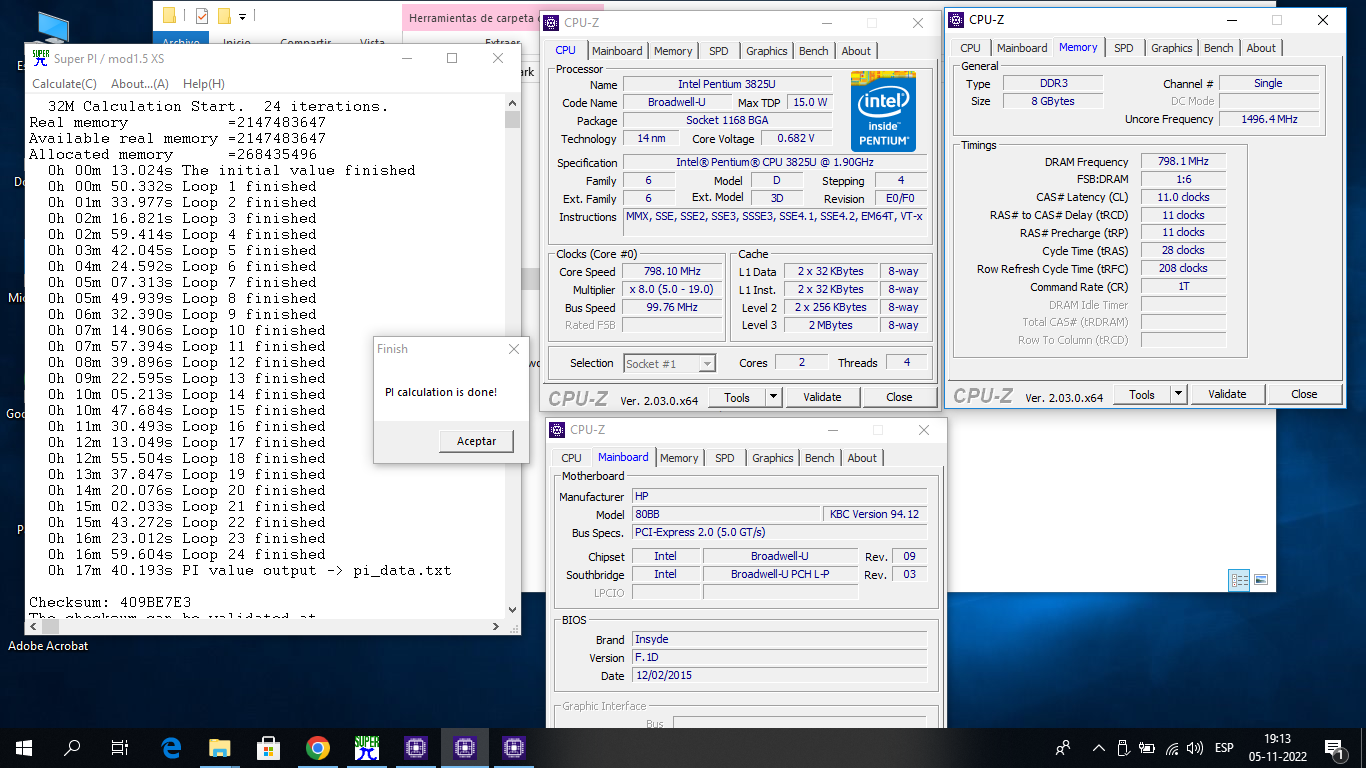Open Task View from the taskbar
The height and width of the screenshot is (768, 1366).
coord(120,748)
